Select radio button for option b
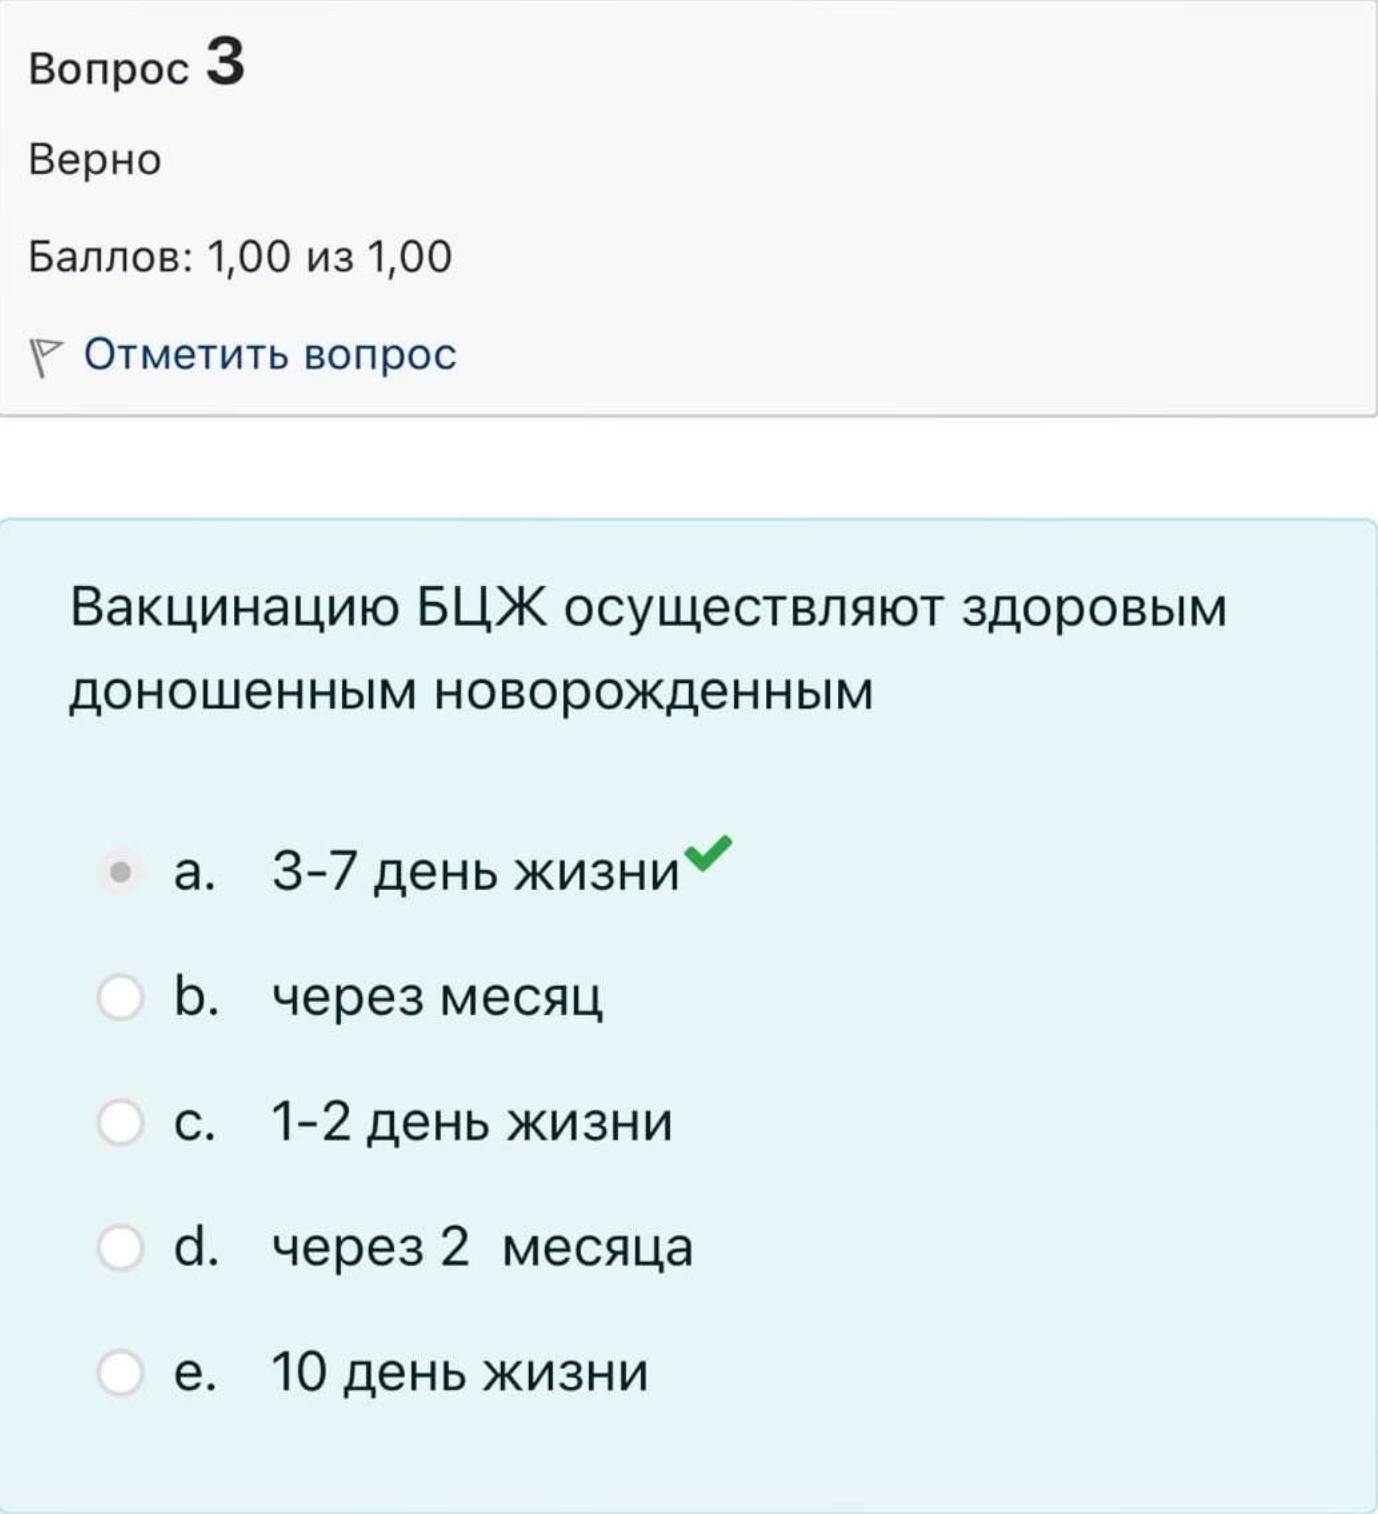1378x1514 pixels. [120, 997]
